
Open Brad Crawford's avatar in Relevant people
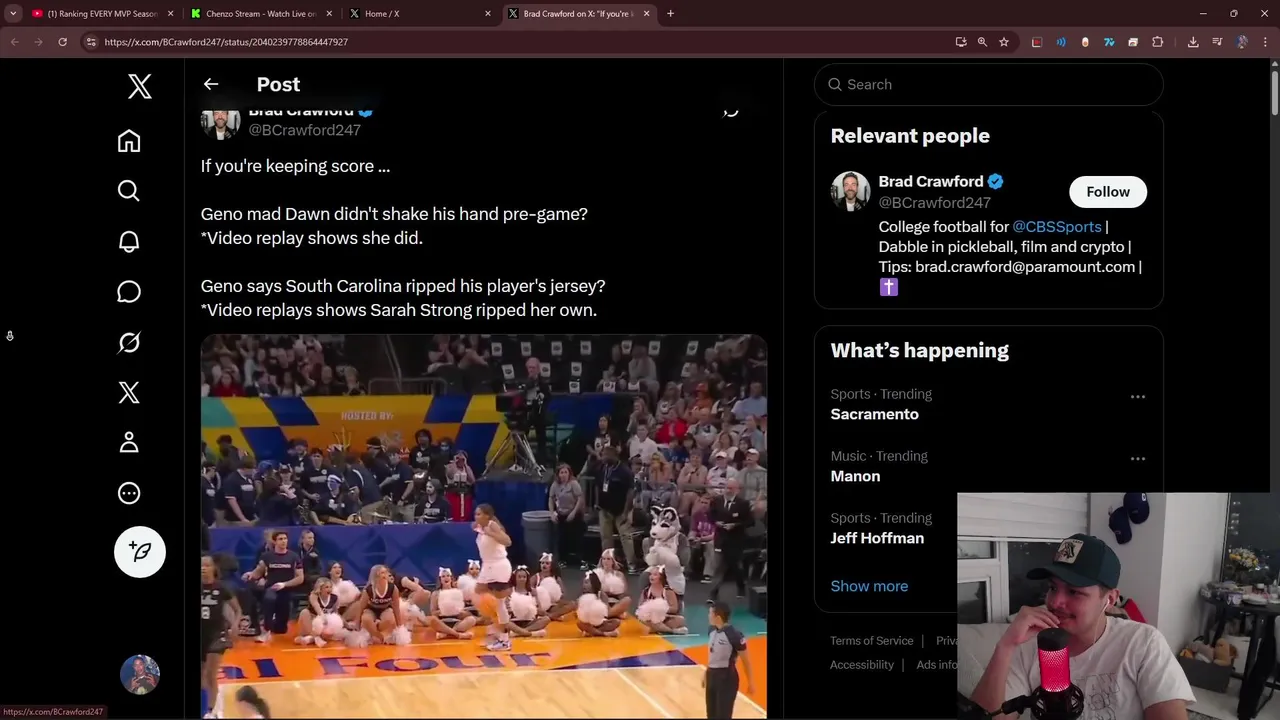850,191
